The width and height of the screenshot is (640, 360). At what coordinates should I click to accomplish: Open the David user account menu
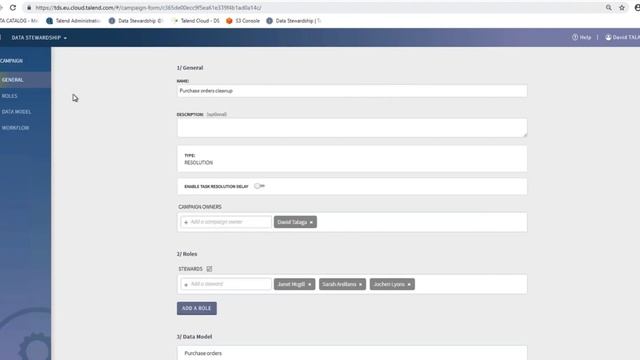pyautogui.click(x=622, y=37)
